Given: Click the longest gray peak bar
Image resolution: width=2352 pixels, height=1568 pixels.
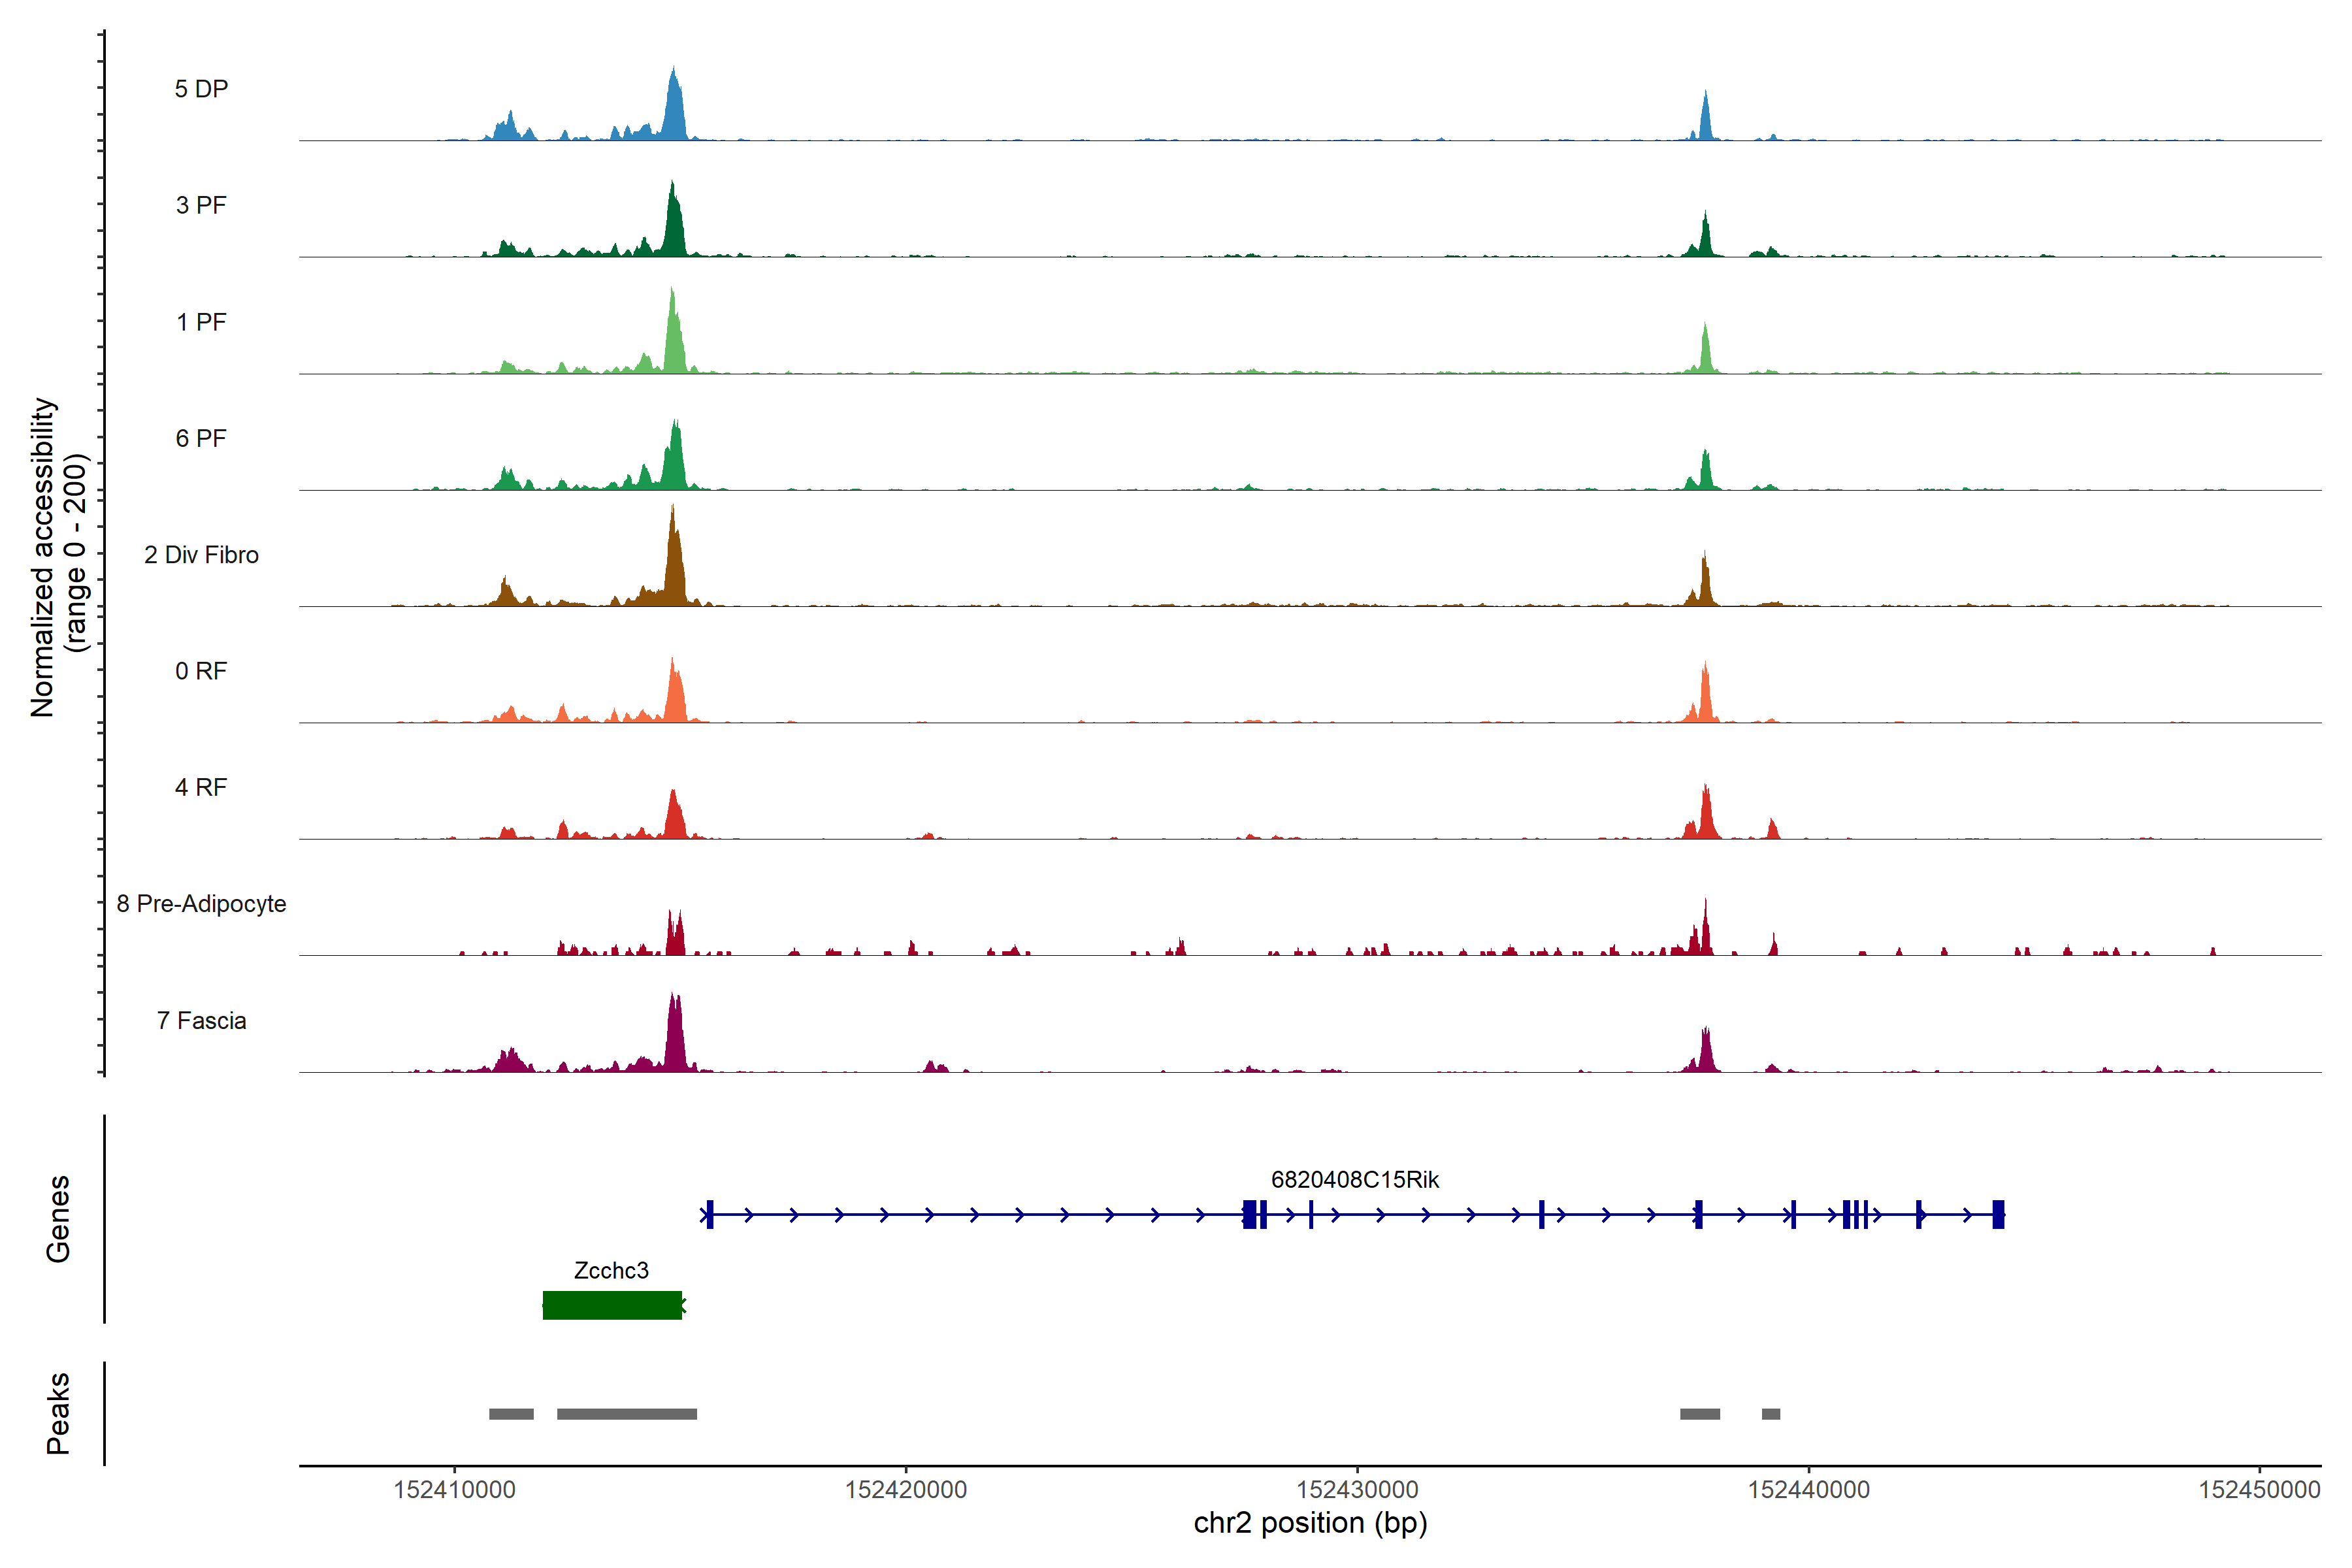Looking at the screenshot, I should coord(627,1414).
